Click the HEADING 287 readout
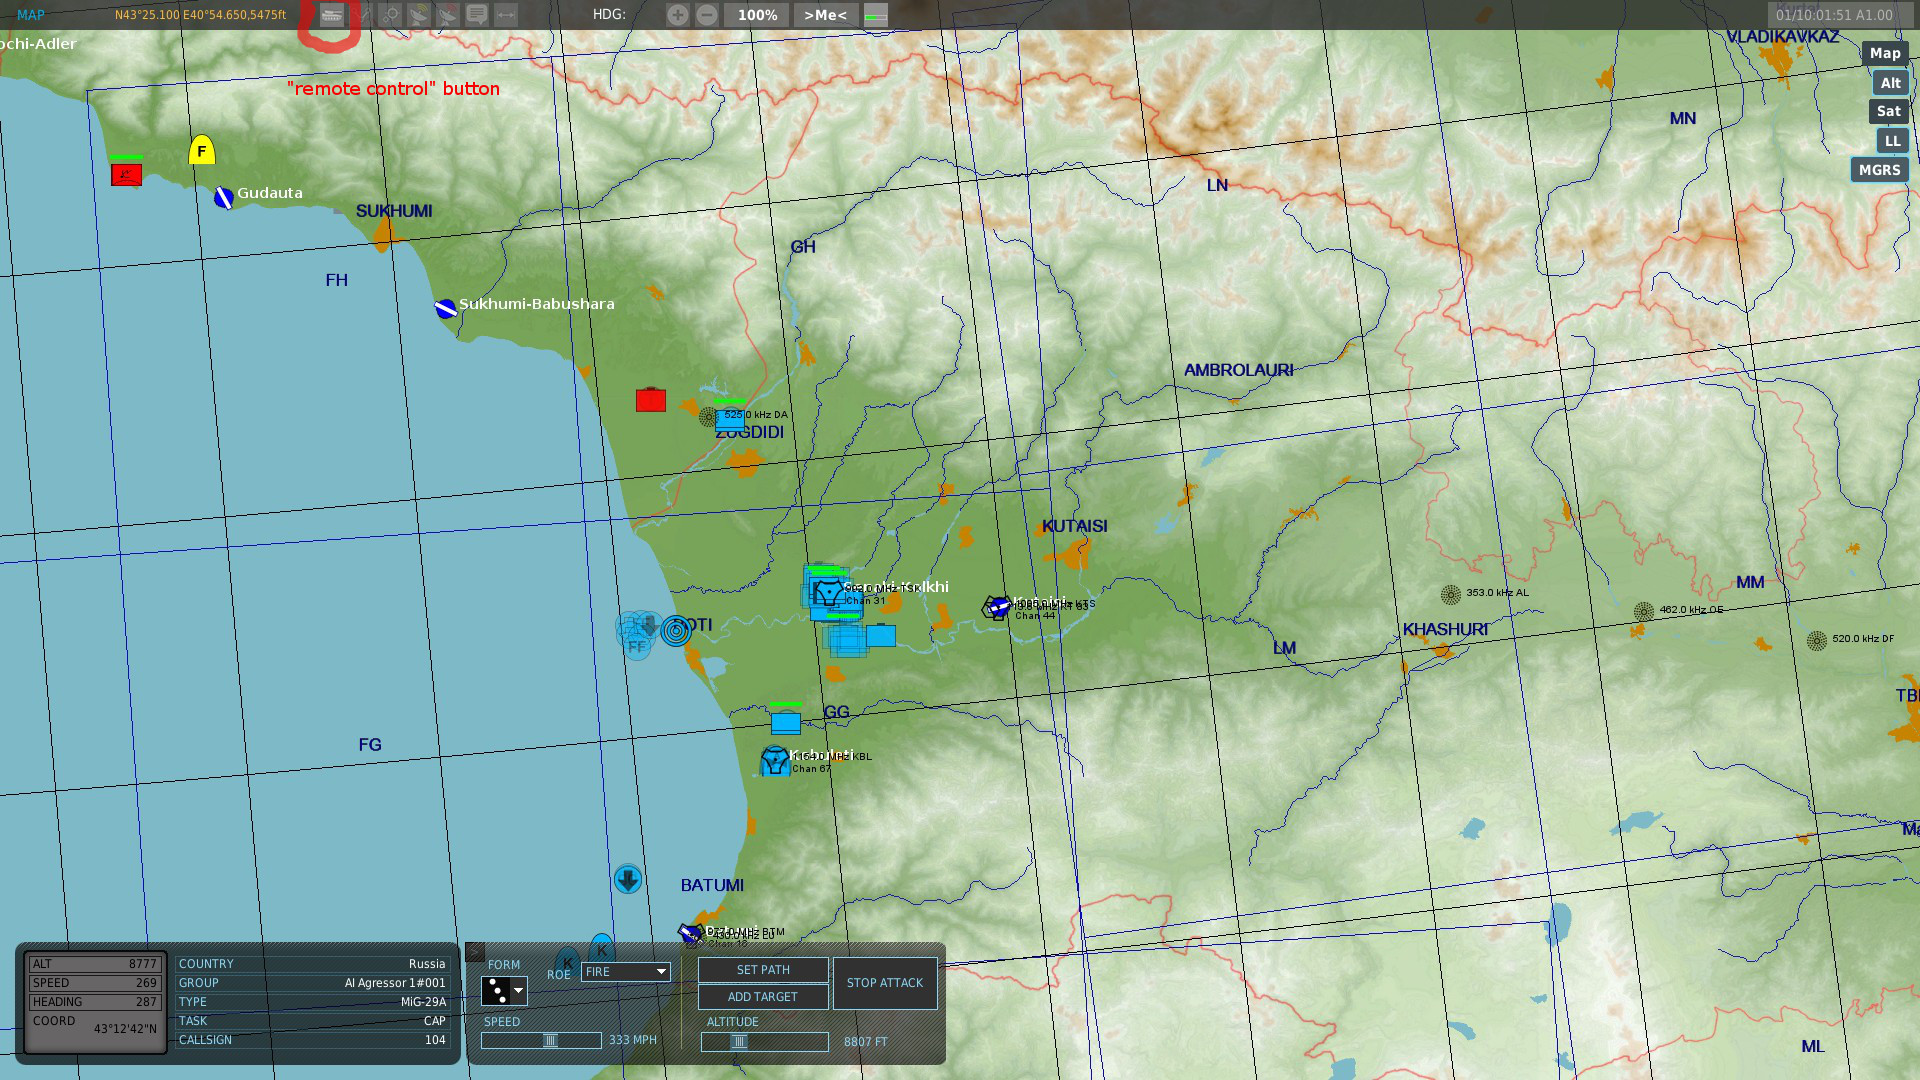 [x=95, y=1002]
